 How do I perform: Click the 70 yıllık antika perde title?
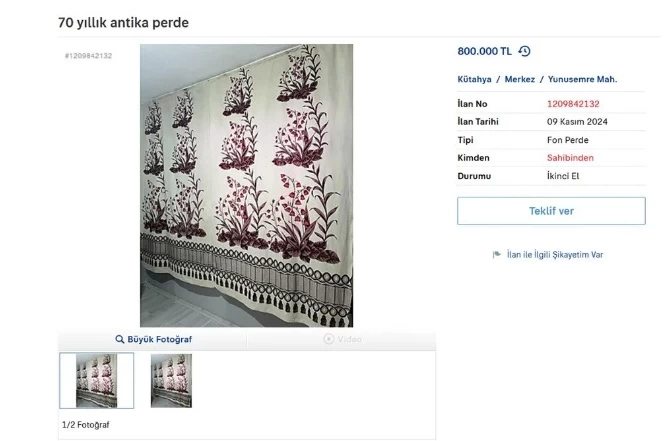click(123, 22)
